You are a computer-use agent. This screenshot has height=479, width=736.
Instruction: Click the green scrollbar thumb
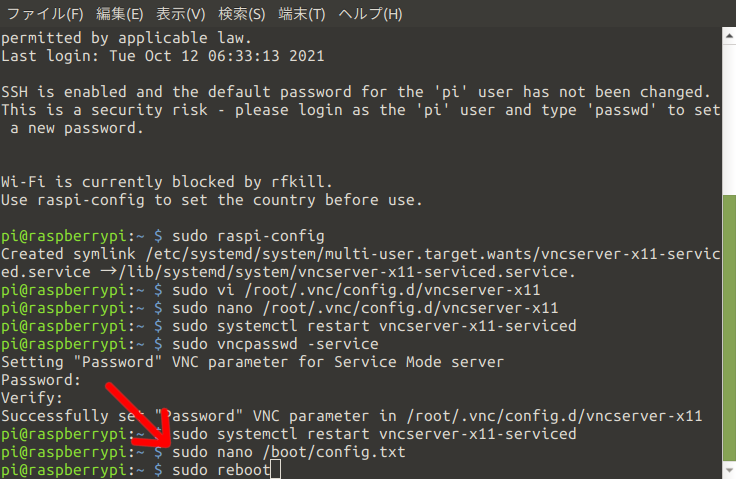click(729, 328)
